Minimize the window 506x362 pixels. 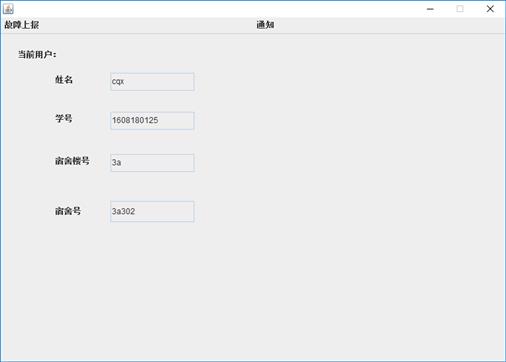click(430, 9)
